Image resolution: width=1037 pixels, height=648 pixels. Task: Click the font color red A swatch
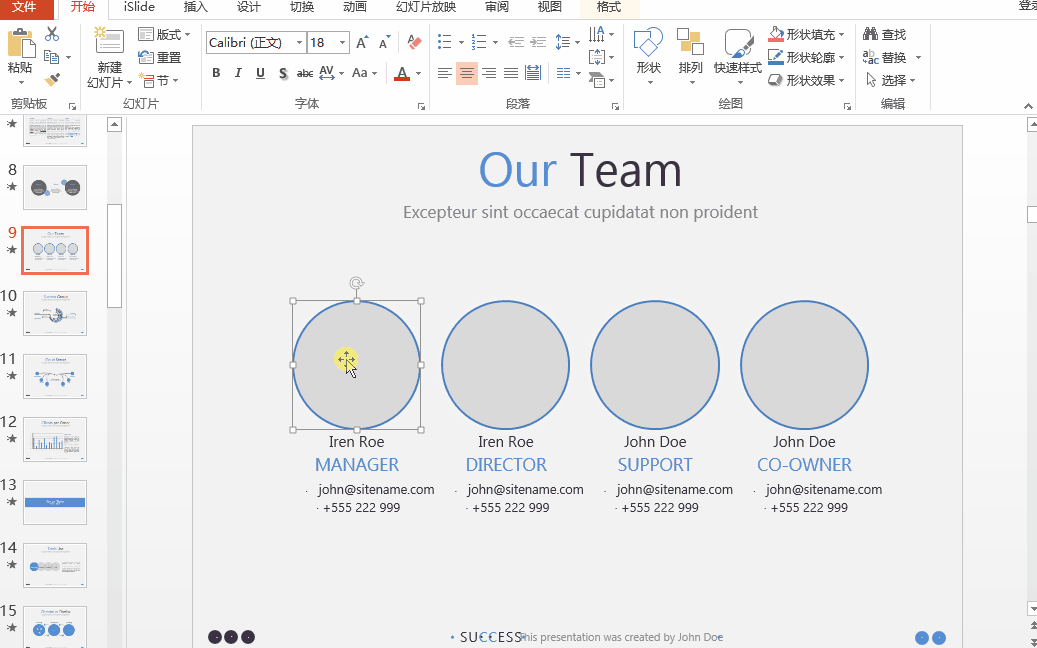tap(402, 73)
